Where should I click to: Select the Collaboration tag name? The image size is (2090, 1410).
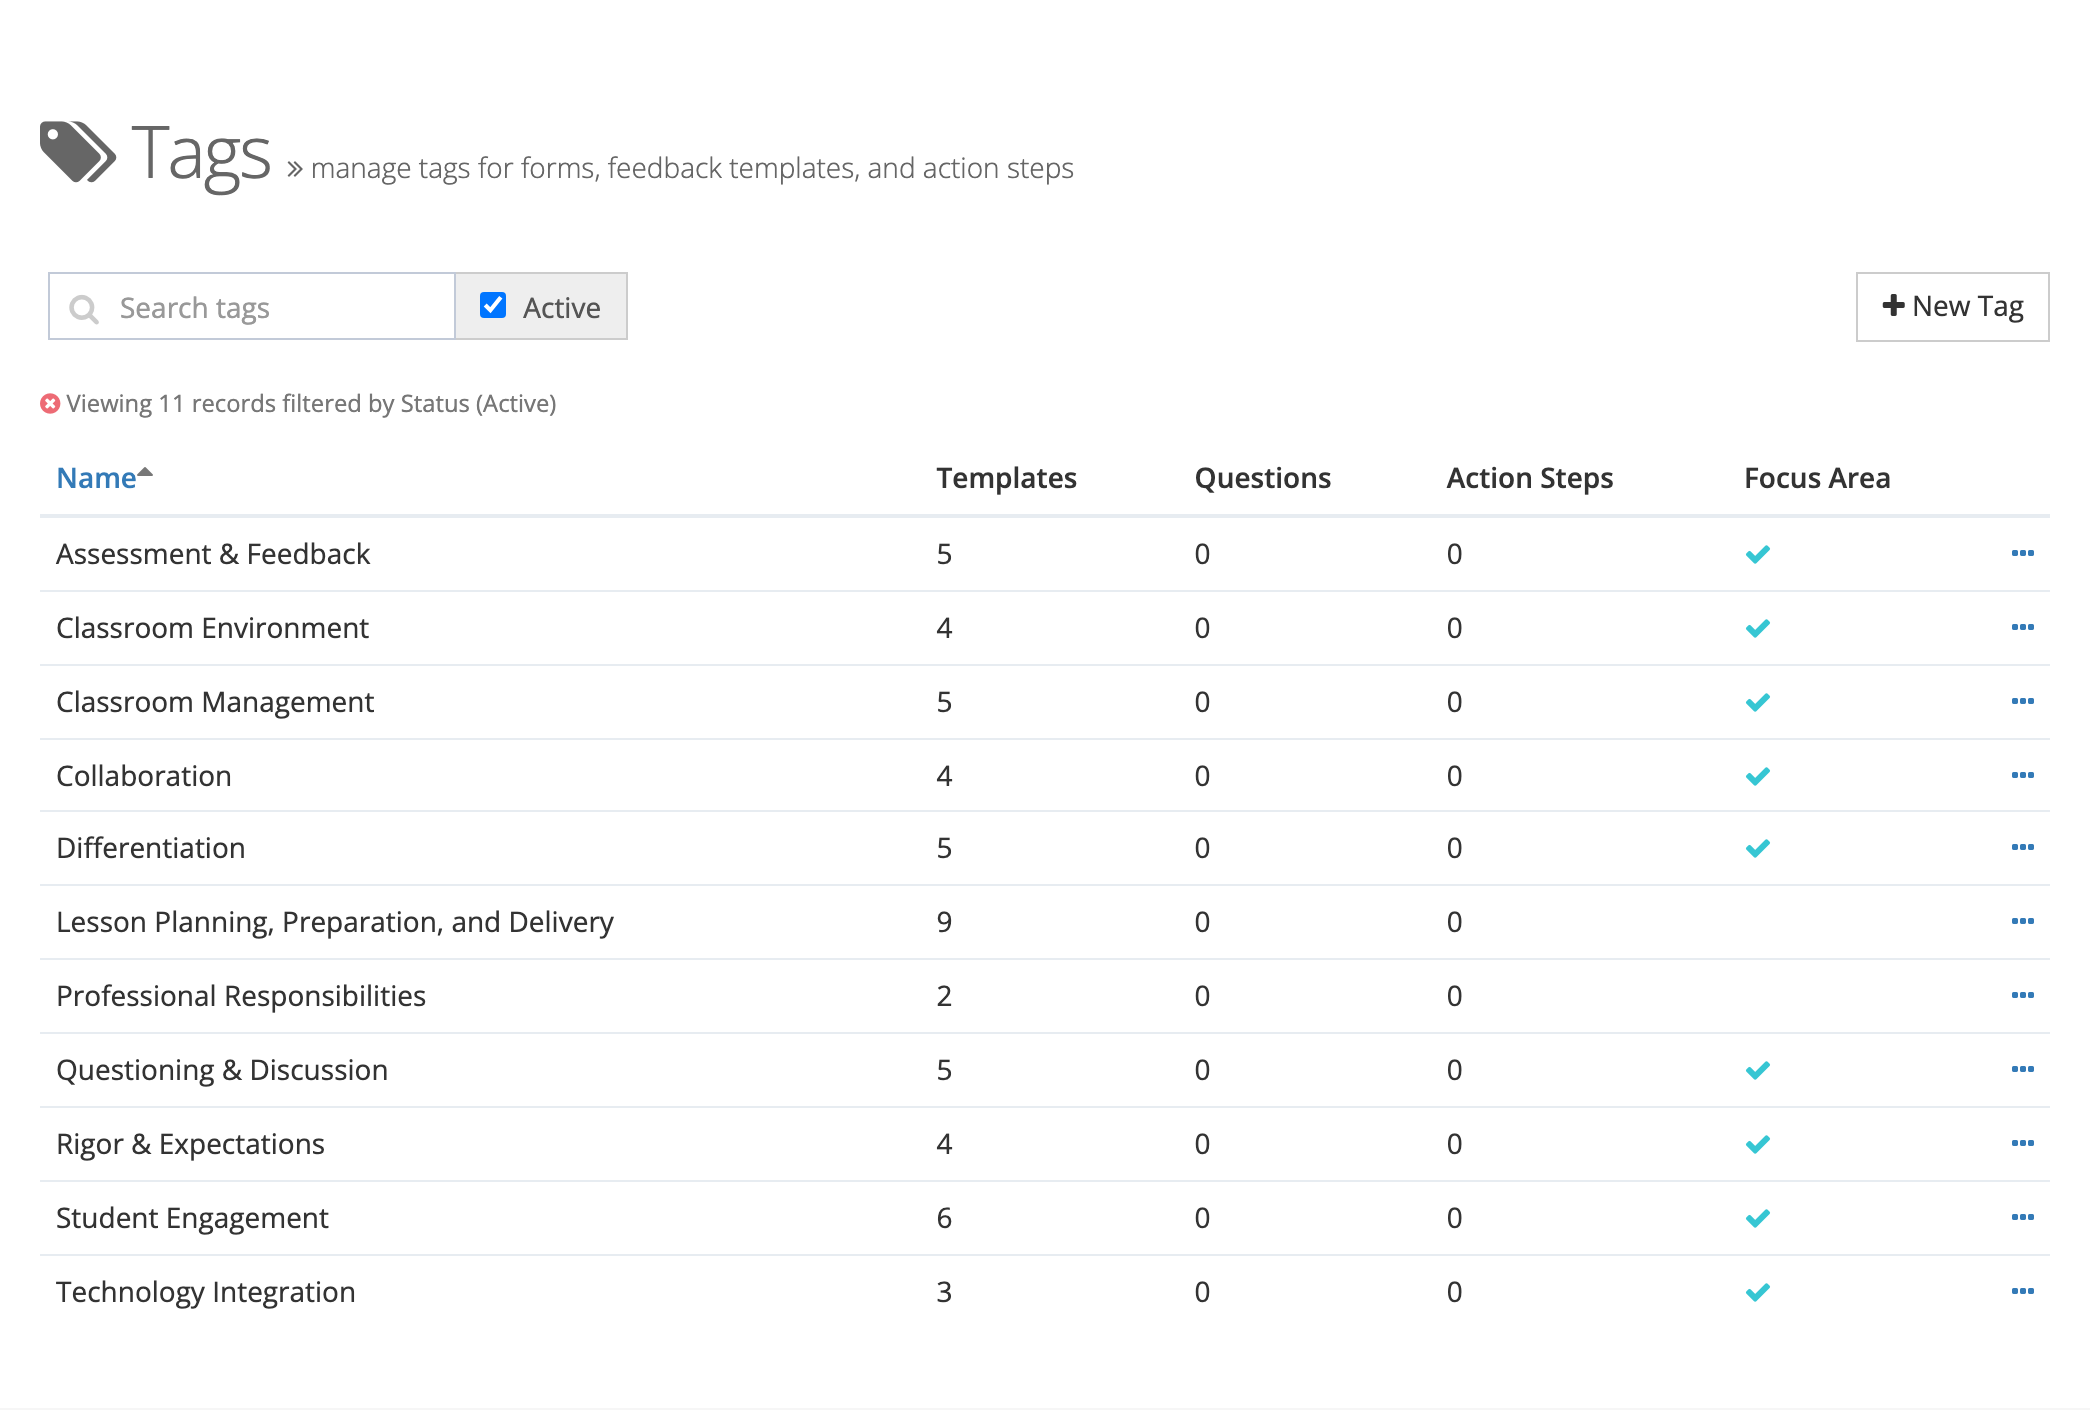(144, 776)
